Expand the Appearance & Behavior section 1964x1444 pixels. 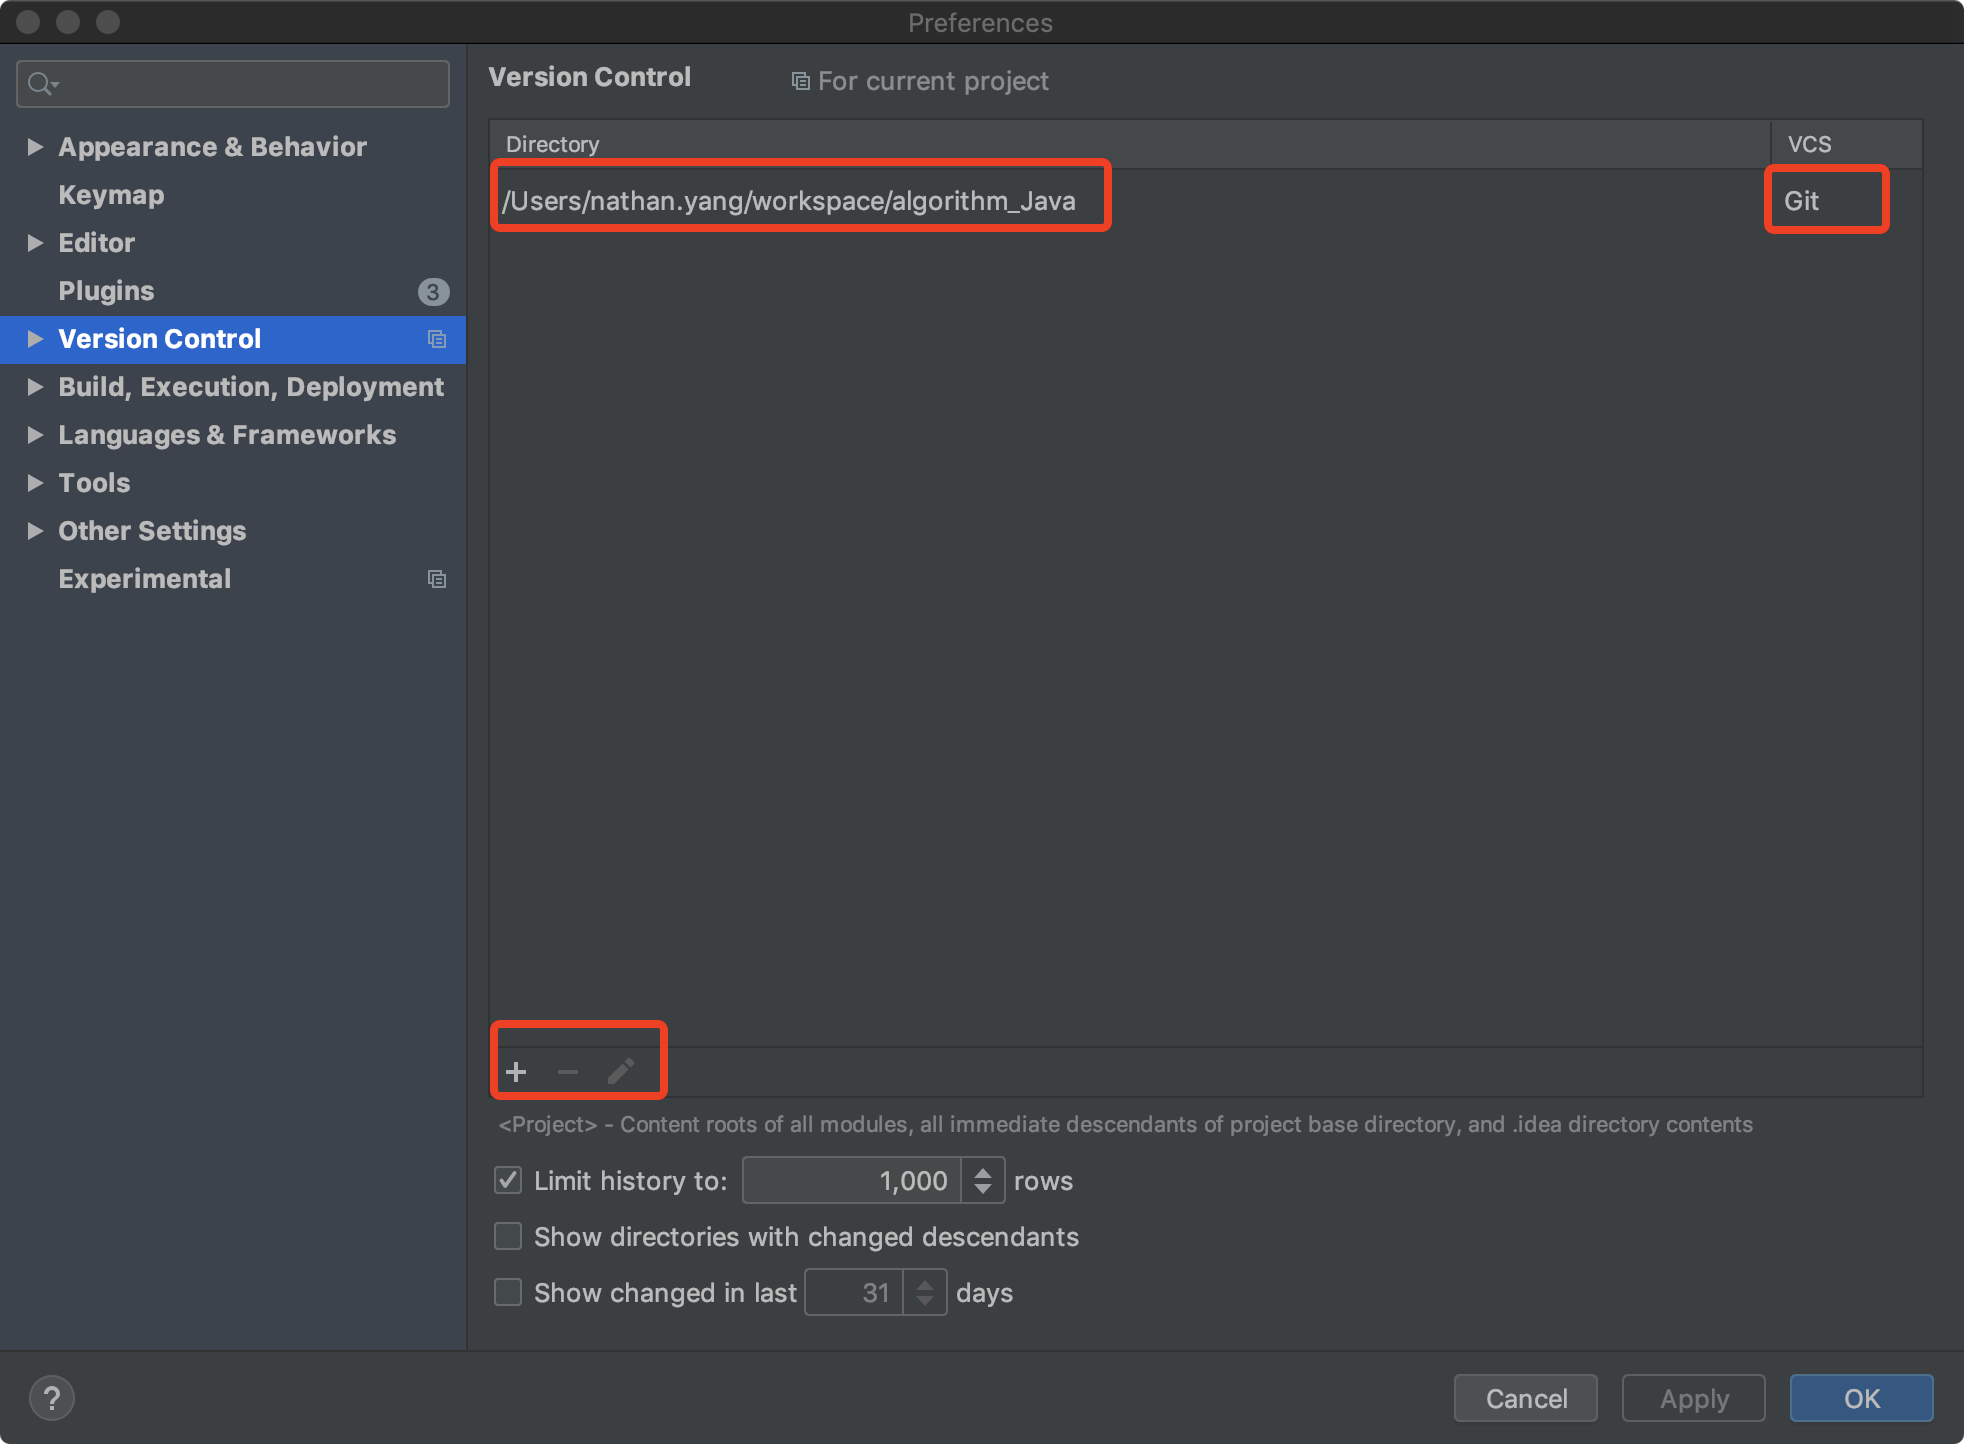35,147
